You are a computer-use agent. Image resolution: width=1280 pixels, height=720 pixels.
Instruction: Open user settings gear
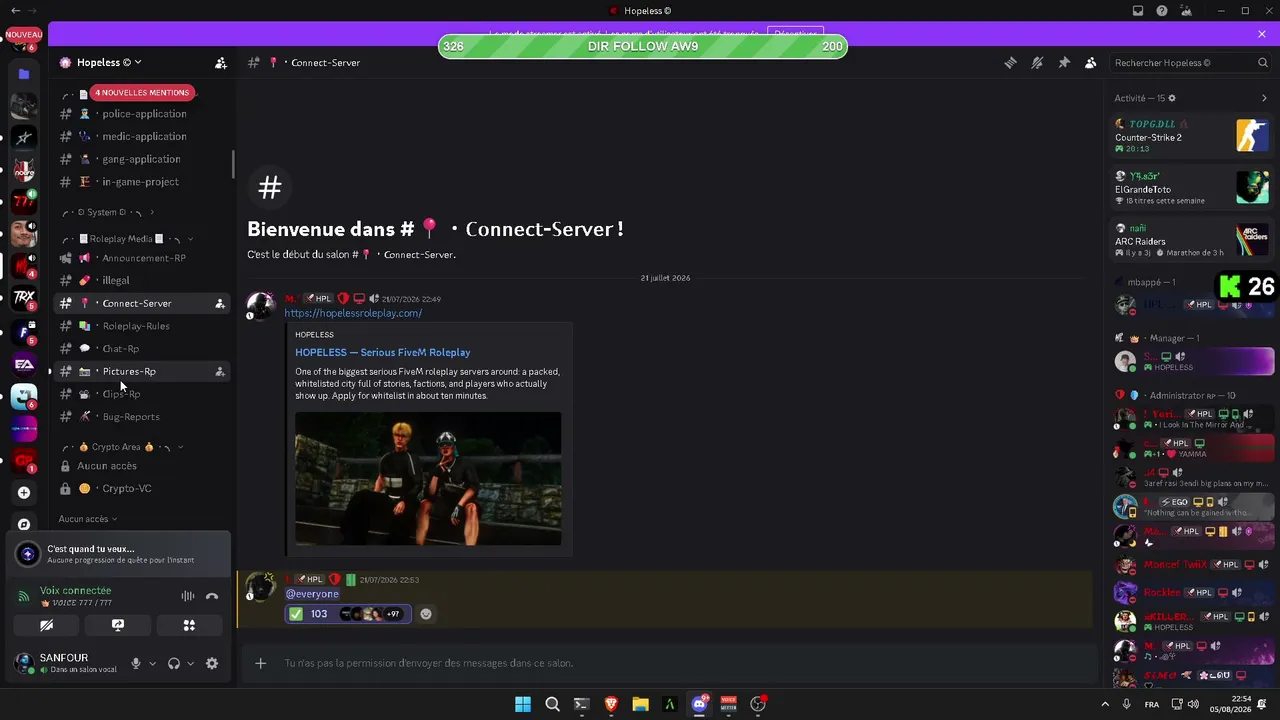click(212, 663)
